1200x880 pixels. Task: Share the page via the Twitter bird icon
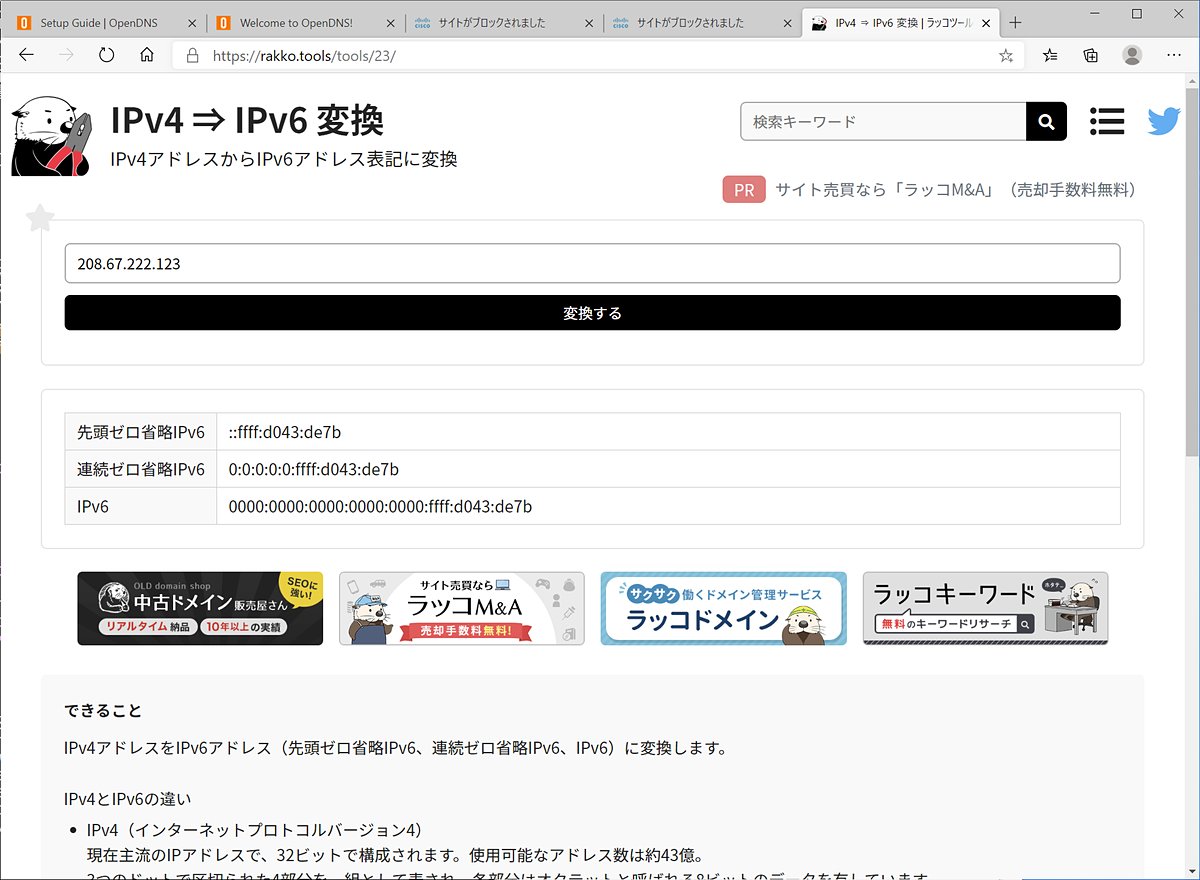click(x=1163, y=121)
